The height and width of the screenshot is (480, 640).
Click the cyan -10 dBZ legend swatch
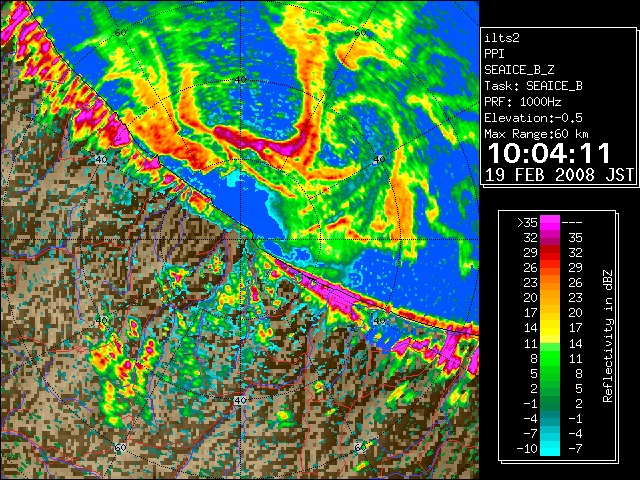550,449
